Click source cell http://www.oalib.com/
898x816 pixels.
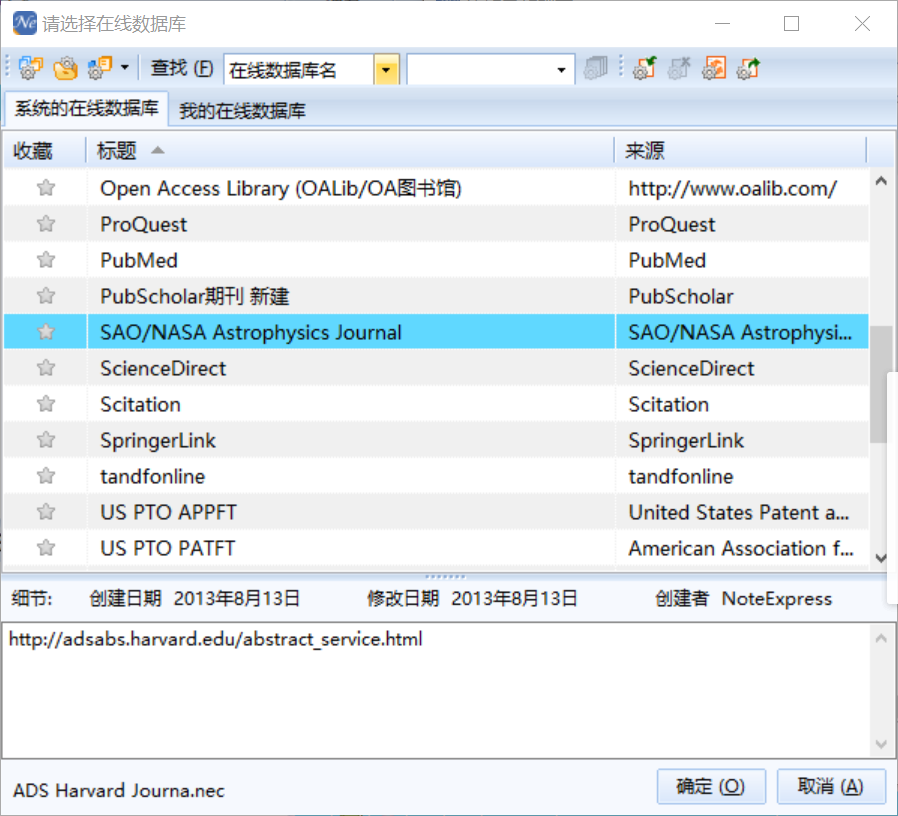(x=732, y=188)
